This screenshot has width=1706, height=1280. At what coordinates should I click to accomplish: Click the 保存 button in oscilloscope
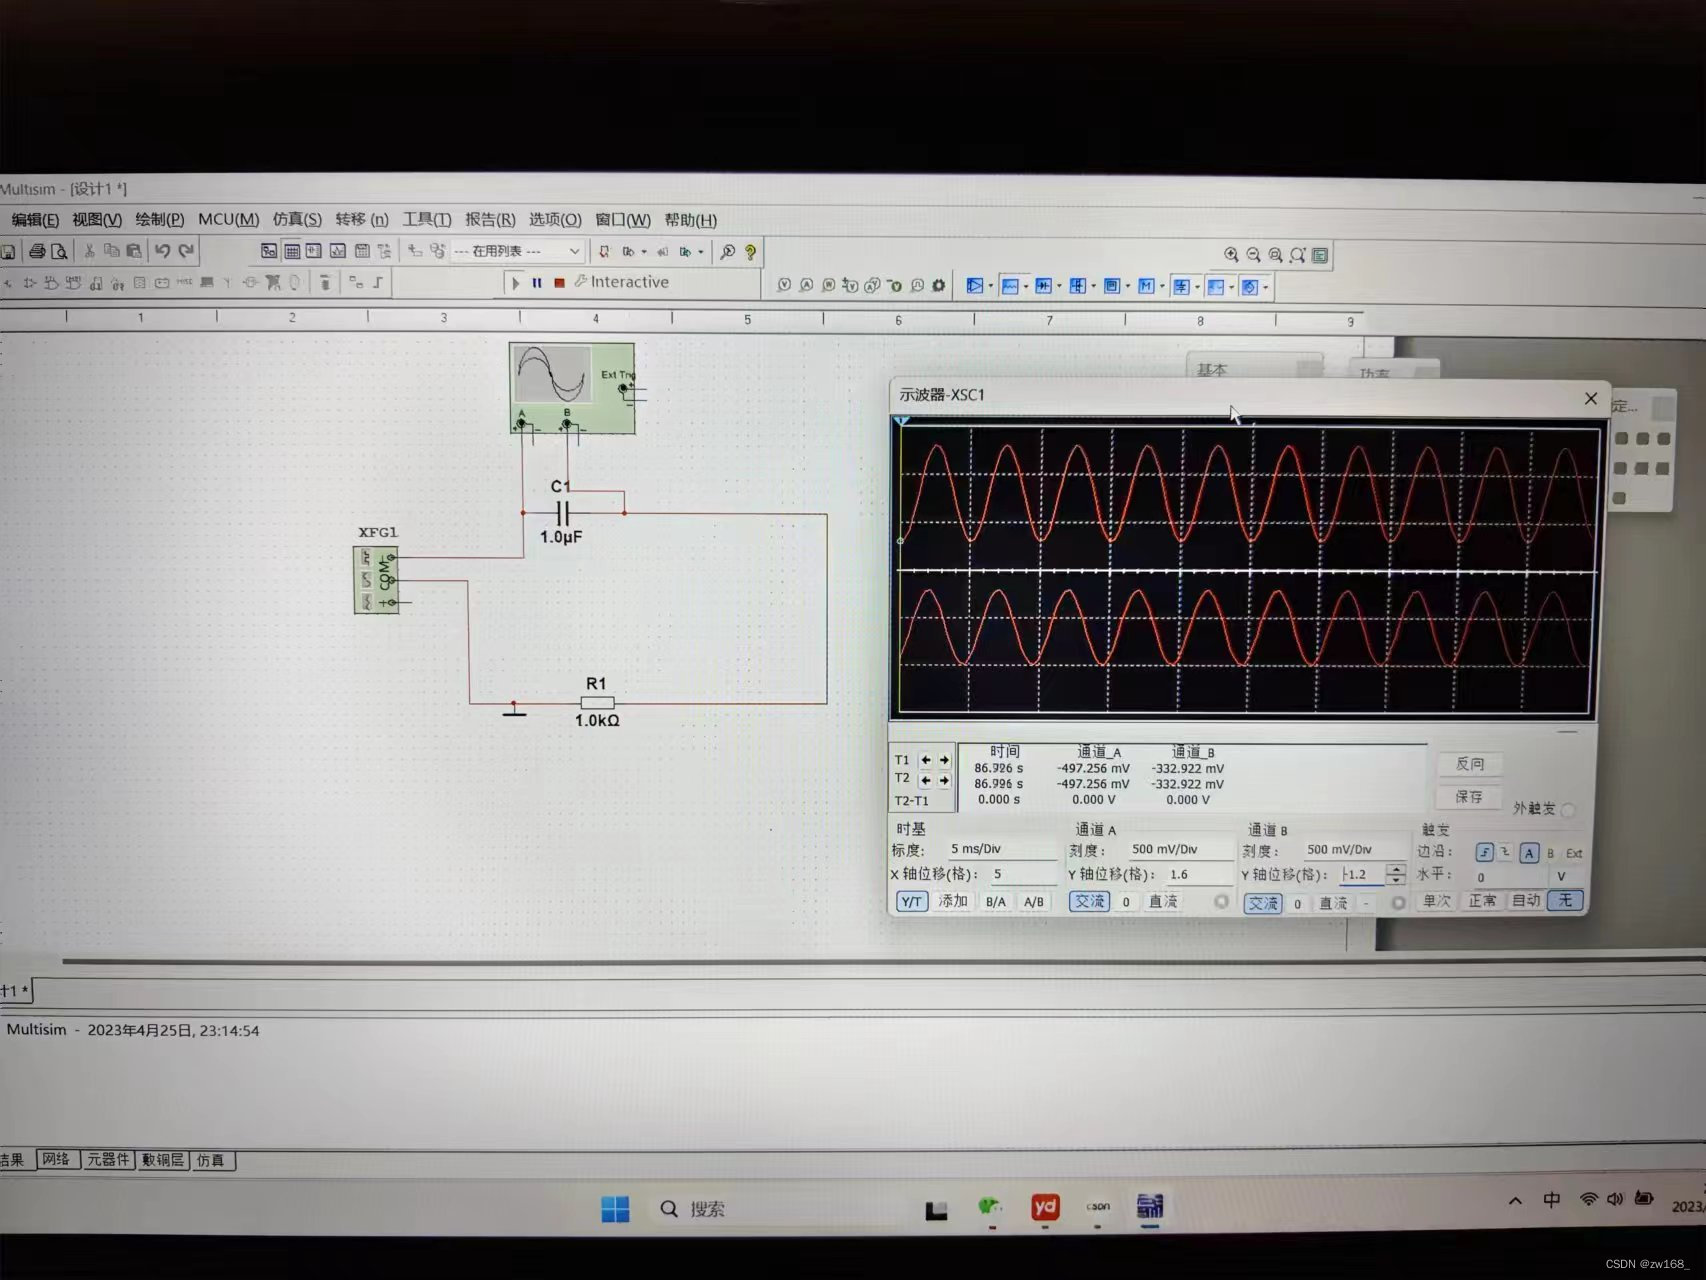1469,797
